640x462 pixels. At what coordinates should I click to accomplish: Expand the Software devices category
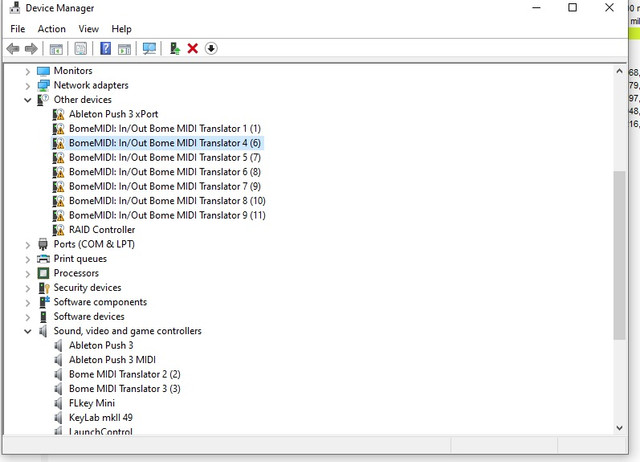27,317
